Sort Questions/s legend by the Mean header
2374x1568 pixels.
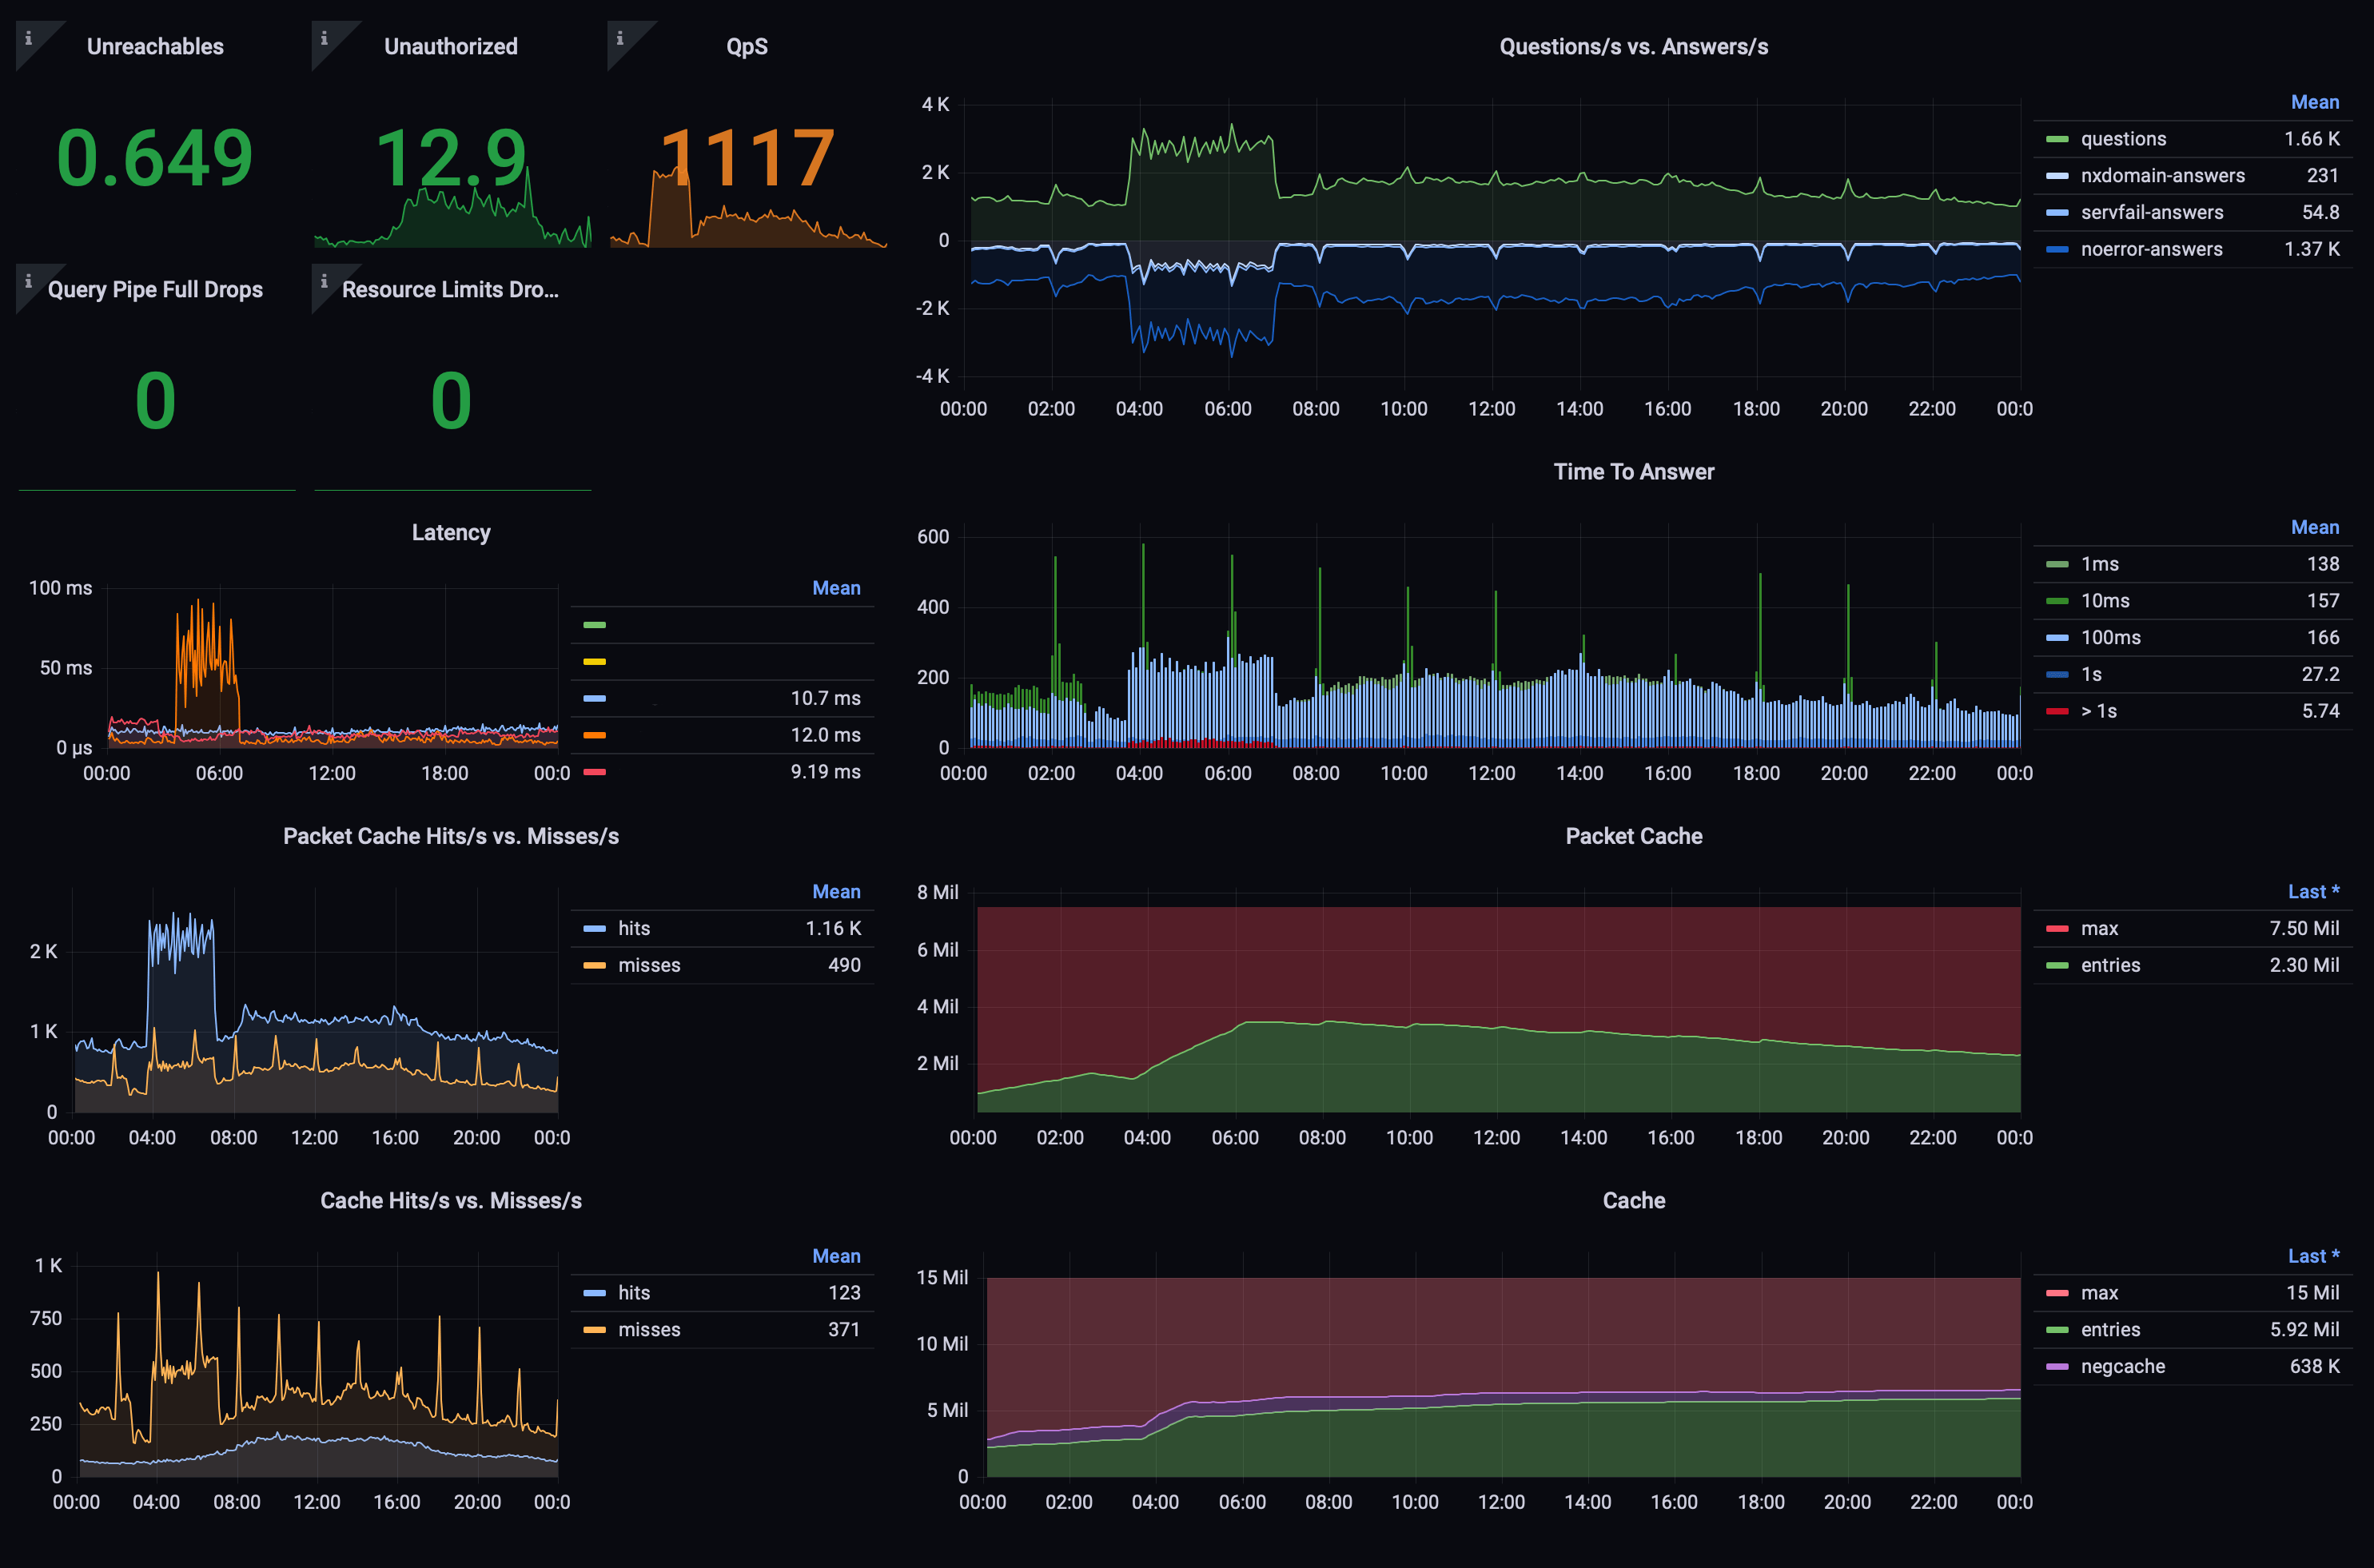(x=2314, y=102)
